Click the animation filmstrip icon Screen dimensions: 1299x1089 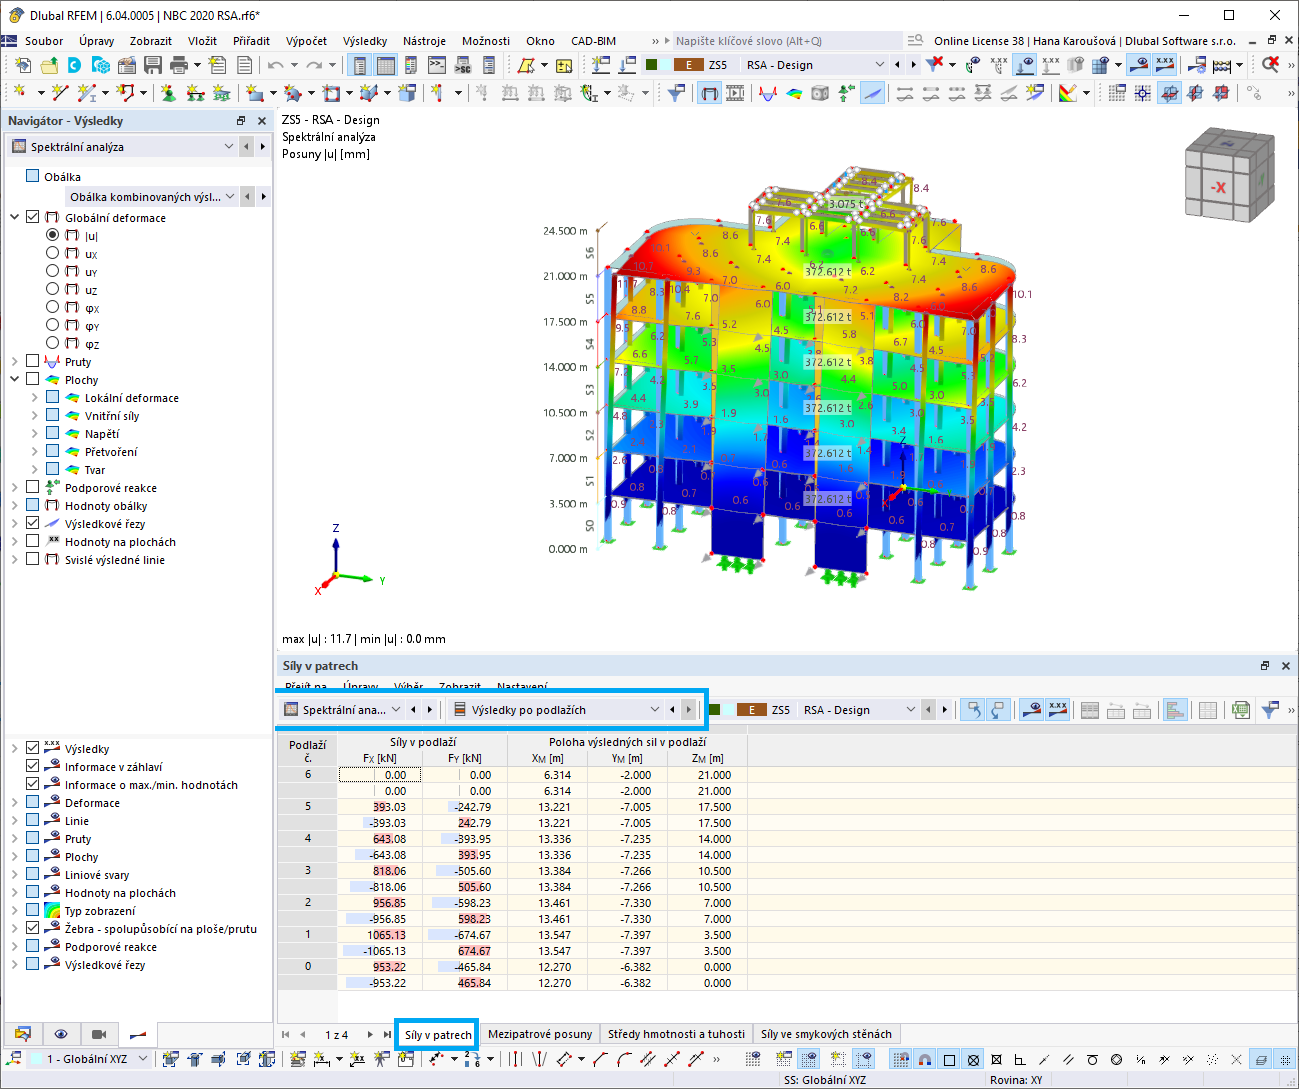point(735,93)
